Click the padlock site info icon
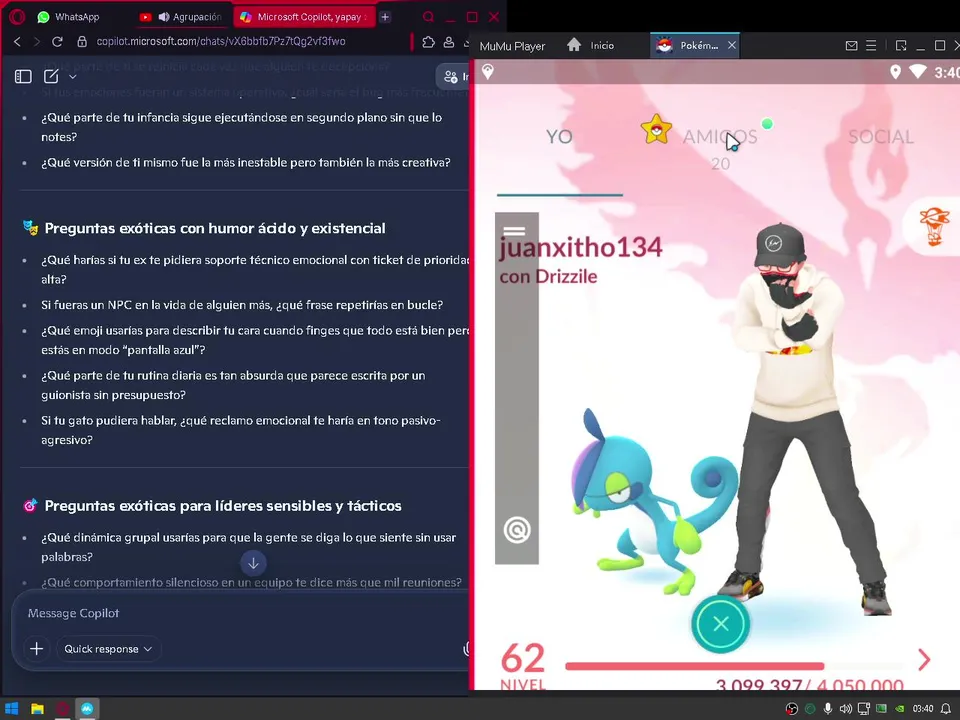 pyautogui.click(x=81, y=42)
